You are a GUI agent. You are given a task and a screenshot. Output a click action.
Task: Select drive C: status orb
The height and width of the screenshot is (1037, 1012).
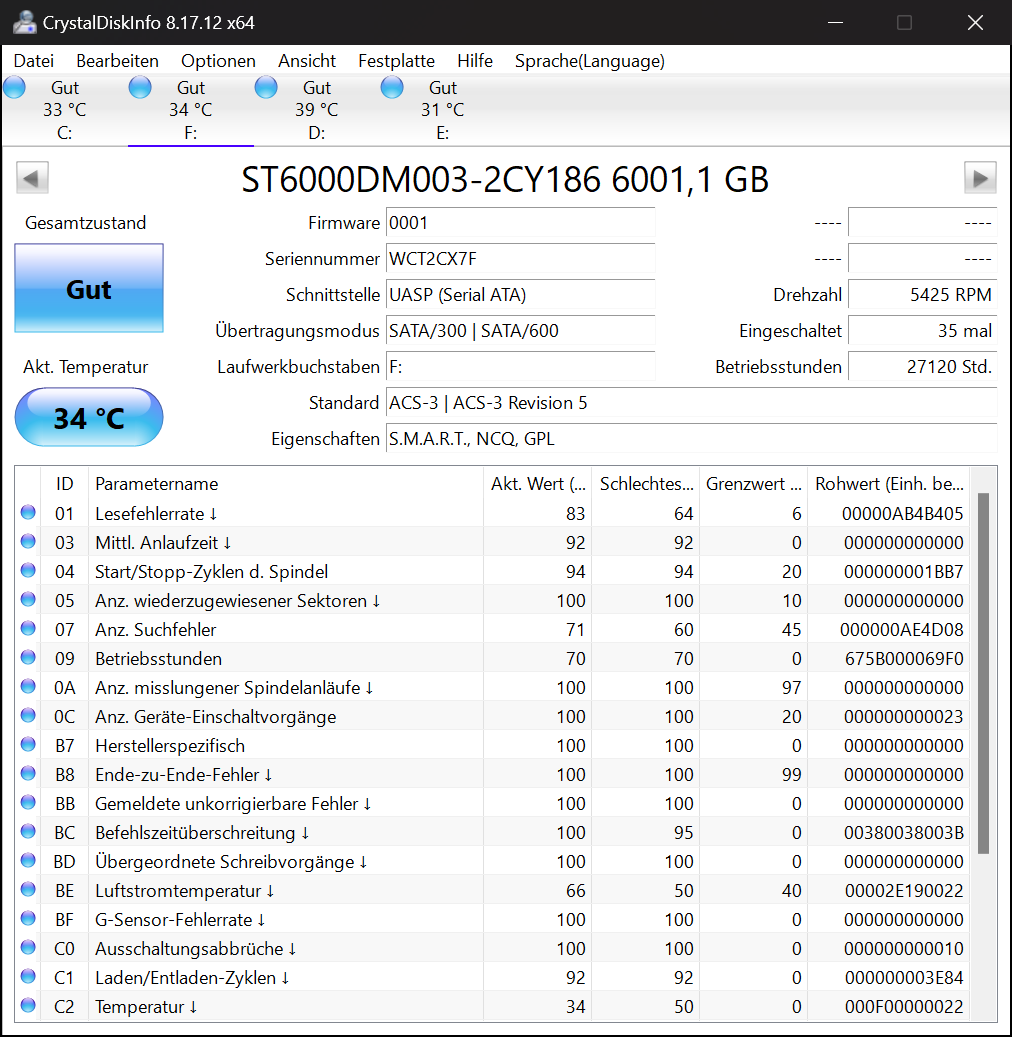(x=15, y=87)
